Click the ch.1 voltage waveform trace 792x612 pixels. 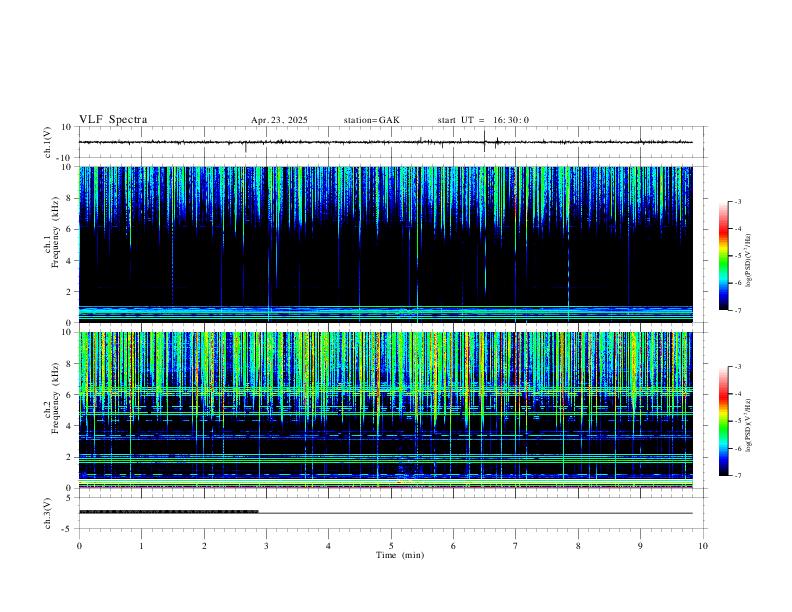(x=385, y=142)
